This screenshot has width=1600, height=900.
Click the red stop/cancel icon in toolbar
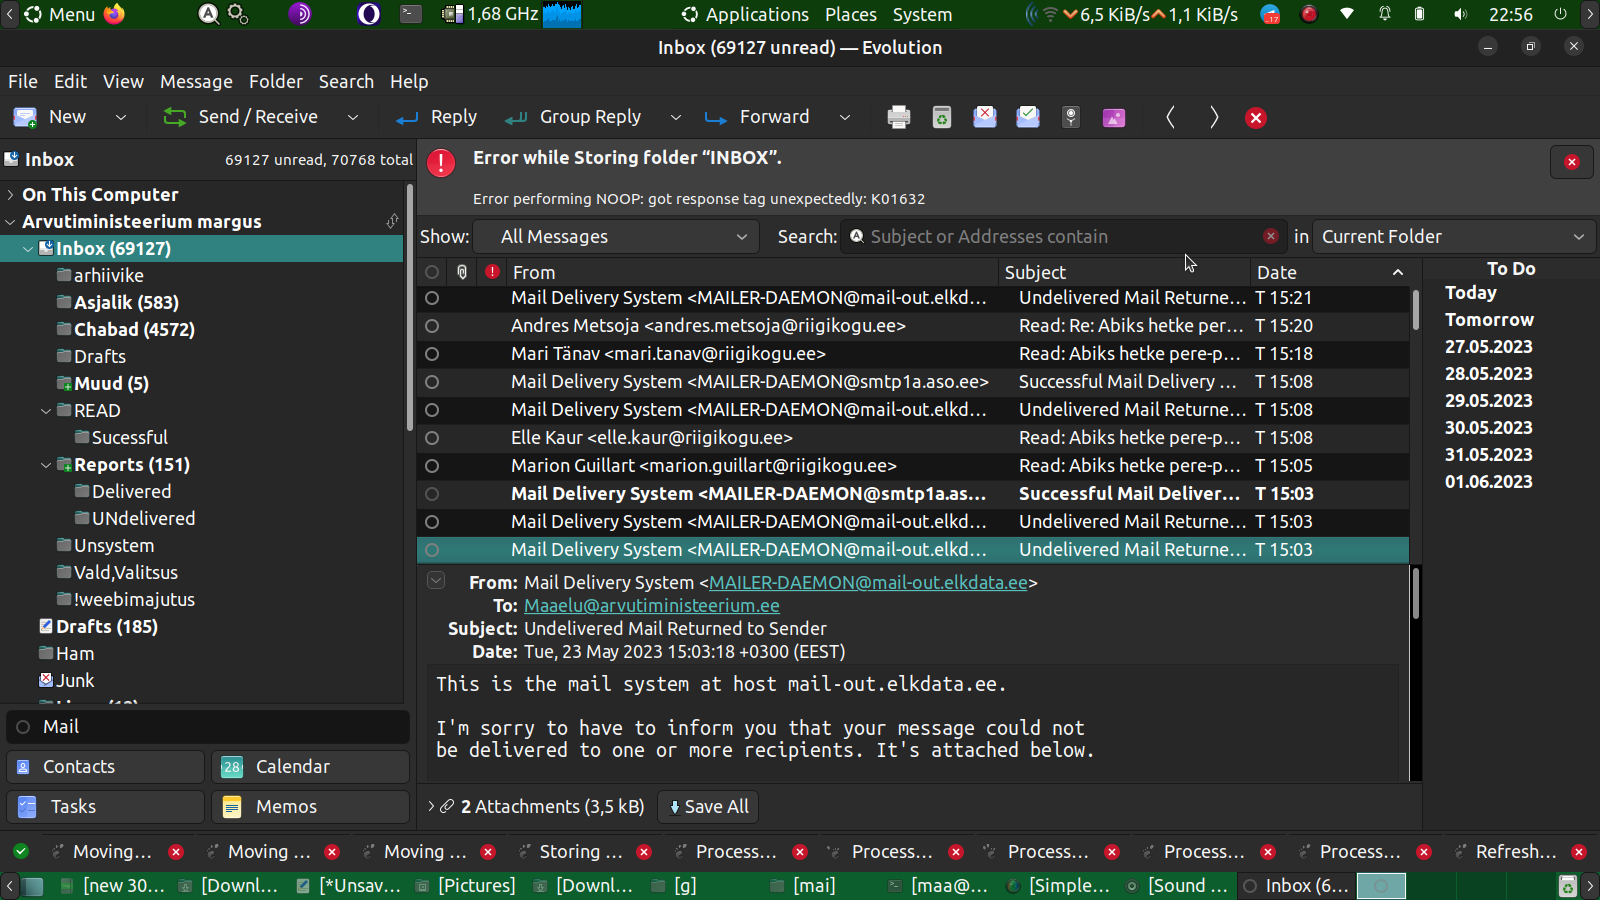pyautogui.click(x=1256, y=117)
